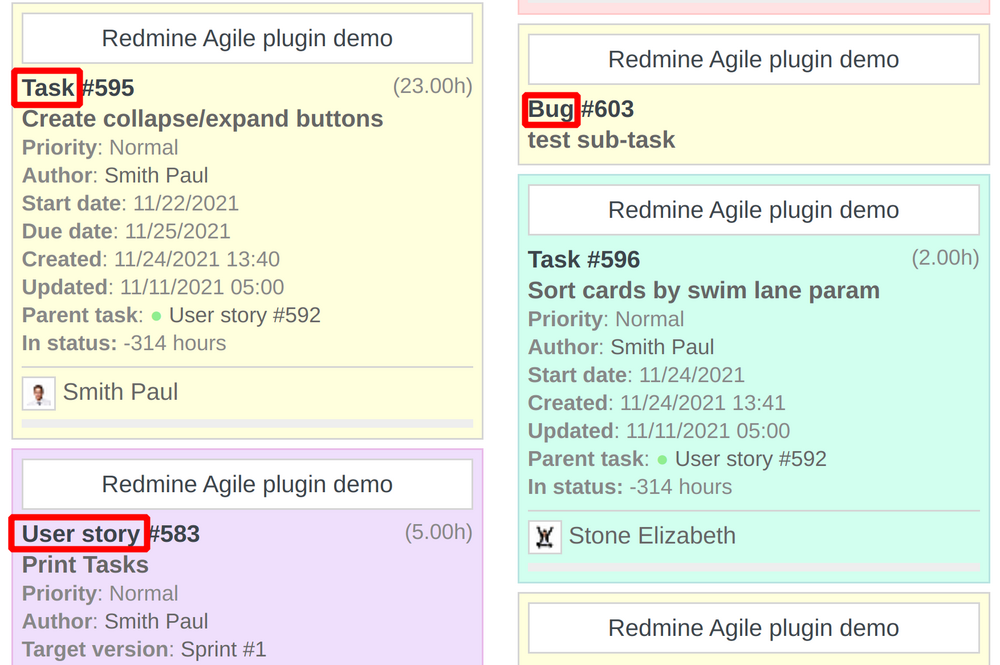The height and width of the screenshot is (665, 1000).
Task: Click the (5.00h) estimate on User story #583
Action: coord(438,532)
